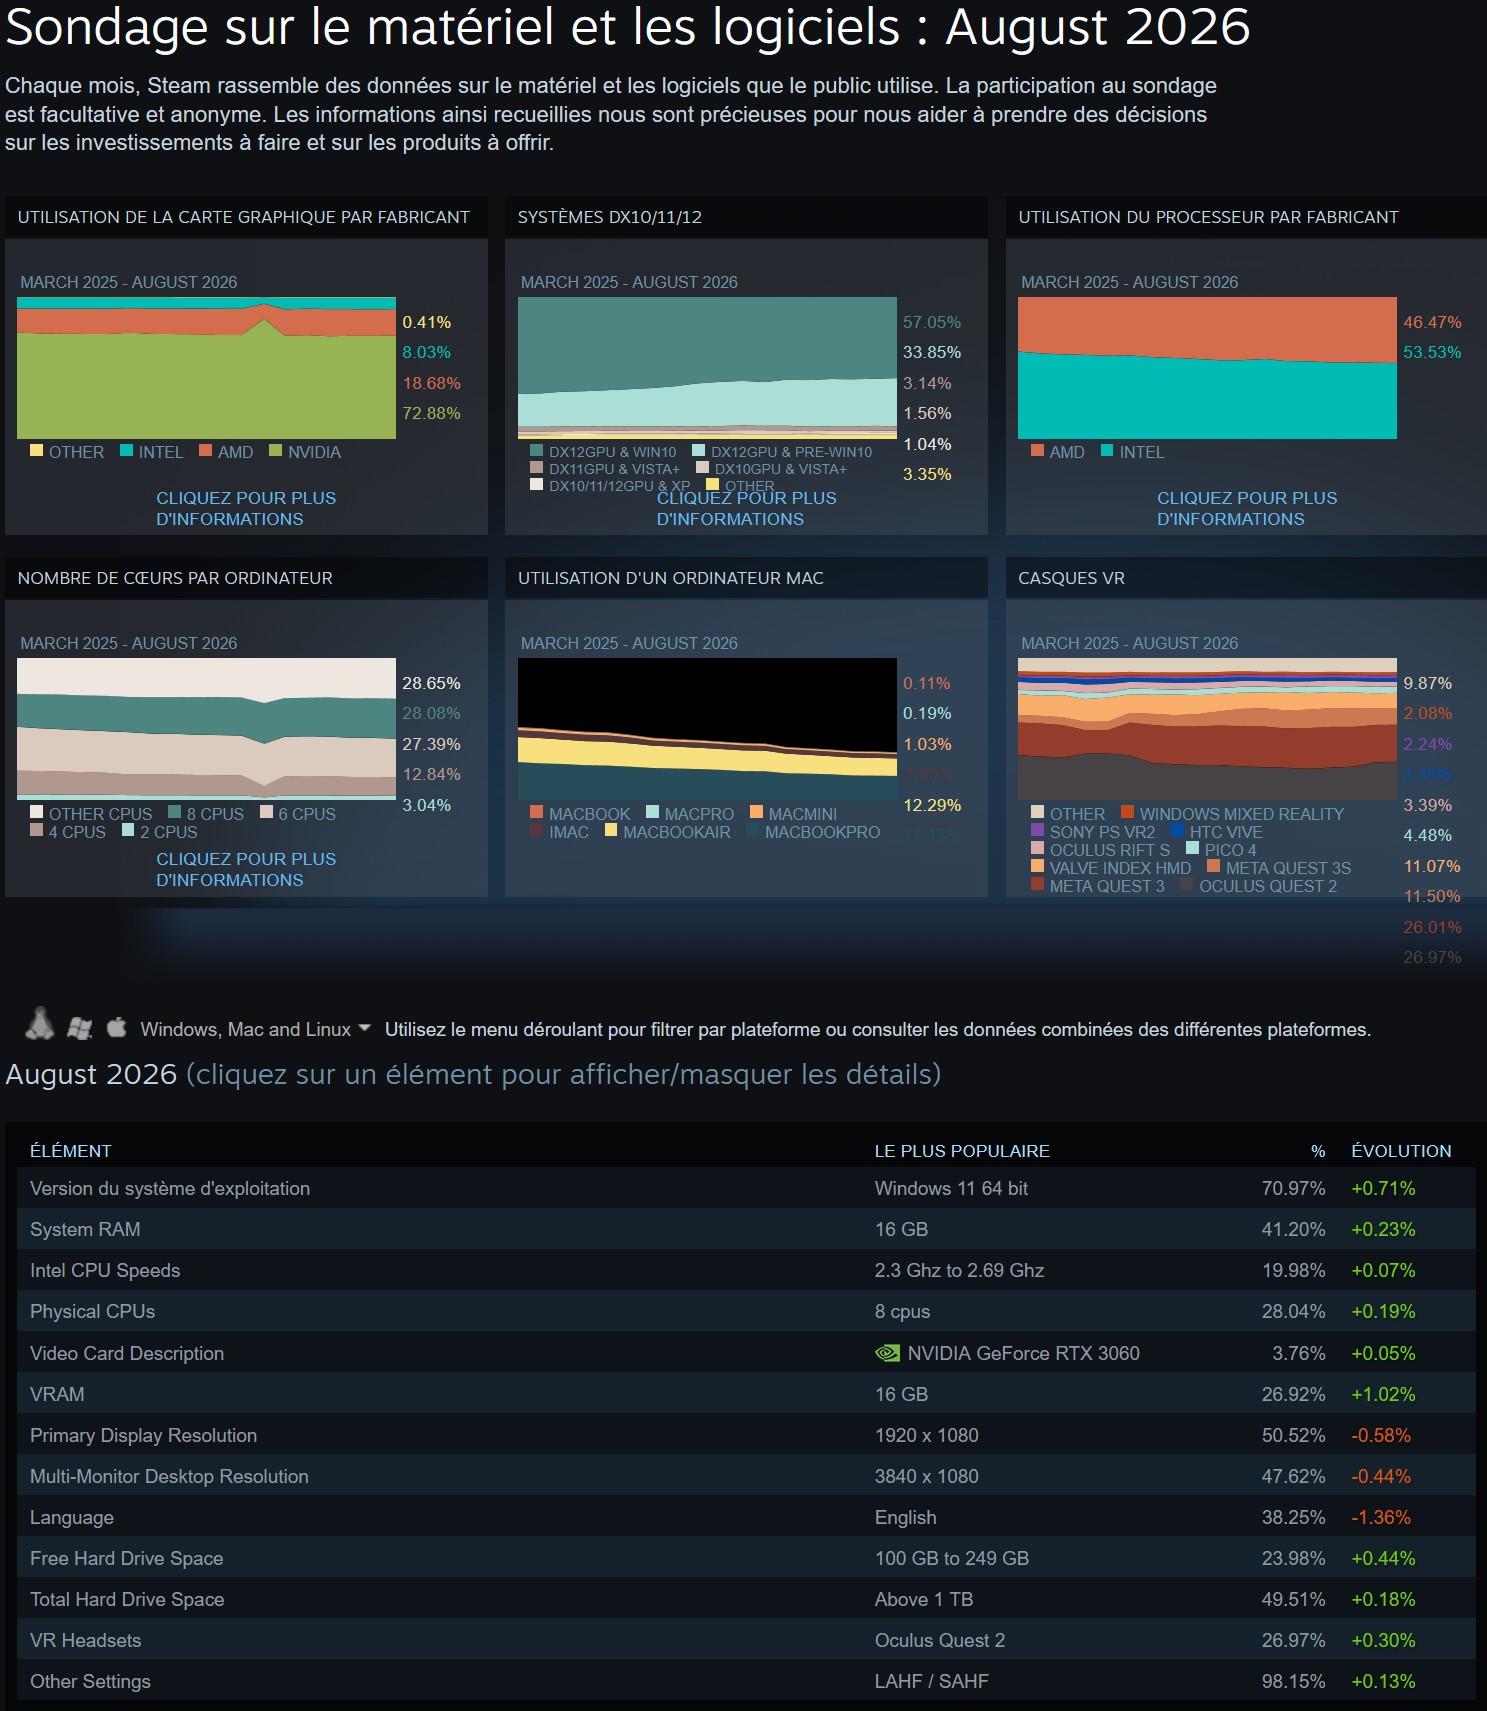Click the -1.36% Language evolution value
Viewport: 1487px width, 1711px height.
pyautogui.click(x=1381, y=1517)
